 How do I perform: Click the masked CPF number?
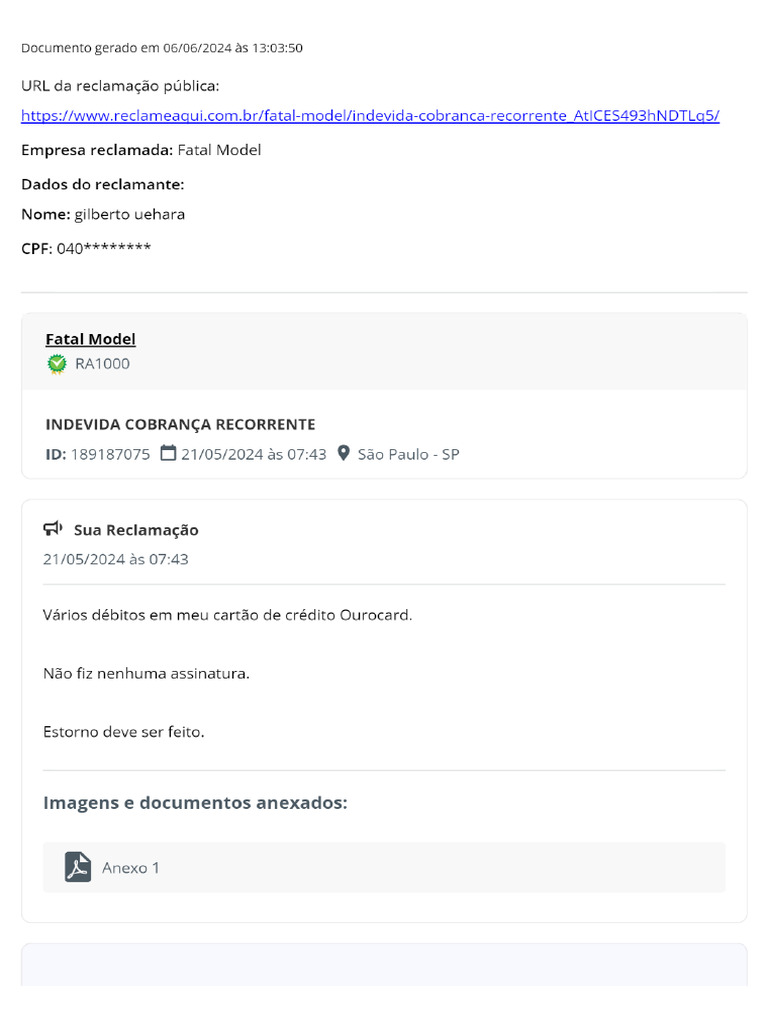[104, 248]
